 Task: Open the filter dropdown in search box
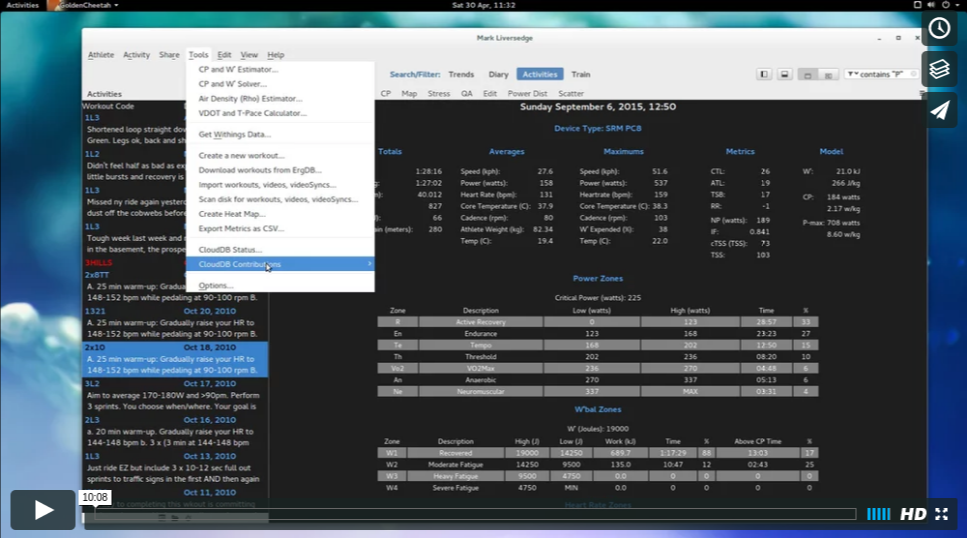click(853, 74)
